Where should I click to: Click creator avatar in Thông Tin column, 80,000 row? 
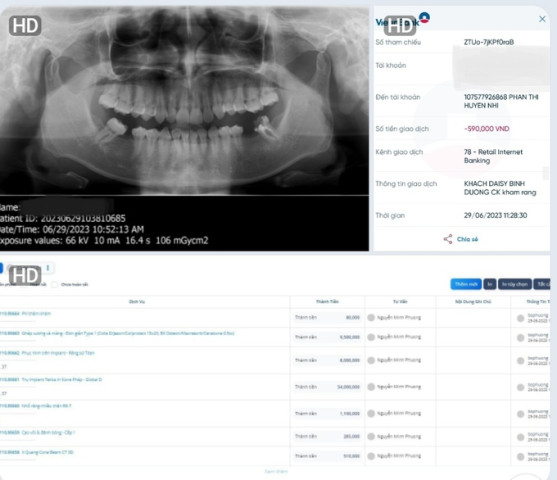[520, 318]
